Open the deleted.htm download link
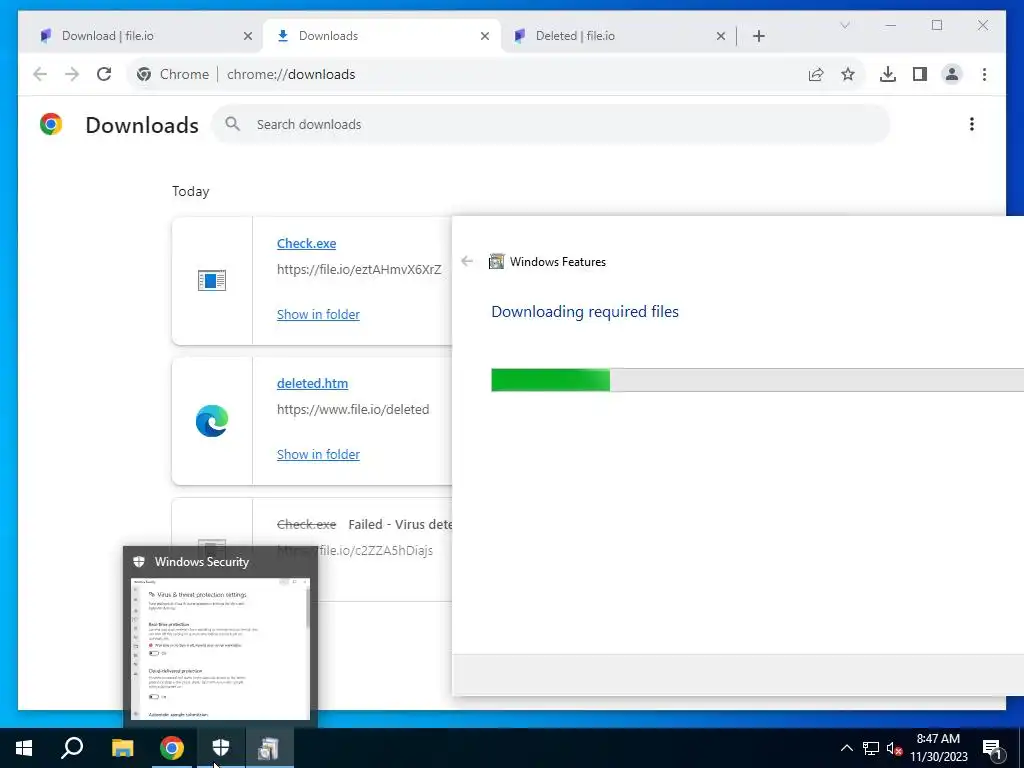This screenshot has width=1024, height=768. tap(312, 383)
